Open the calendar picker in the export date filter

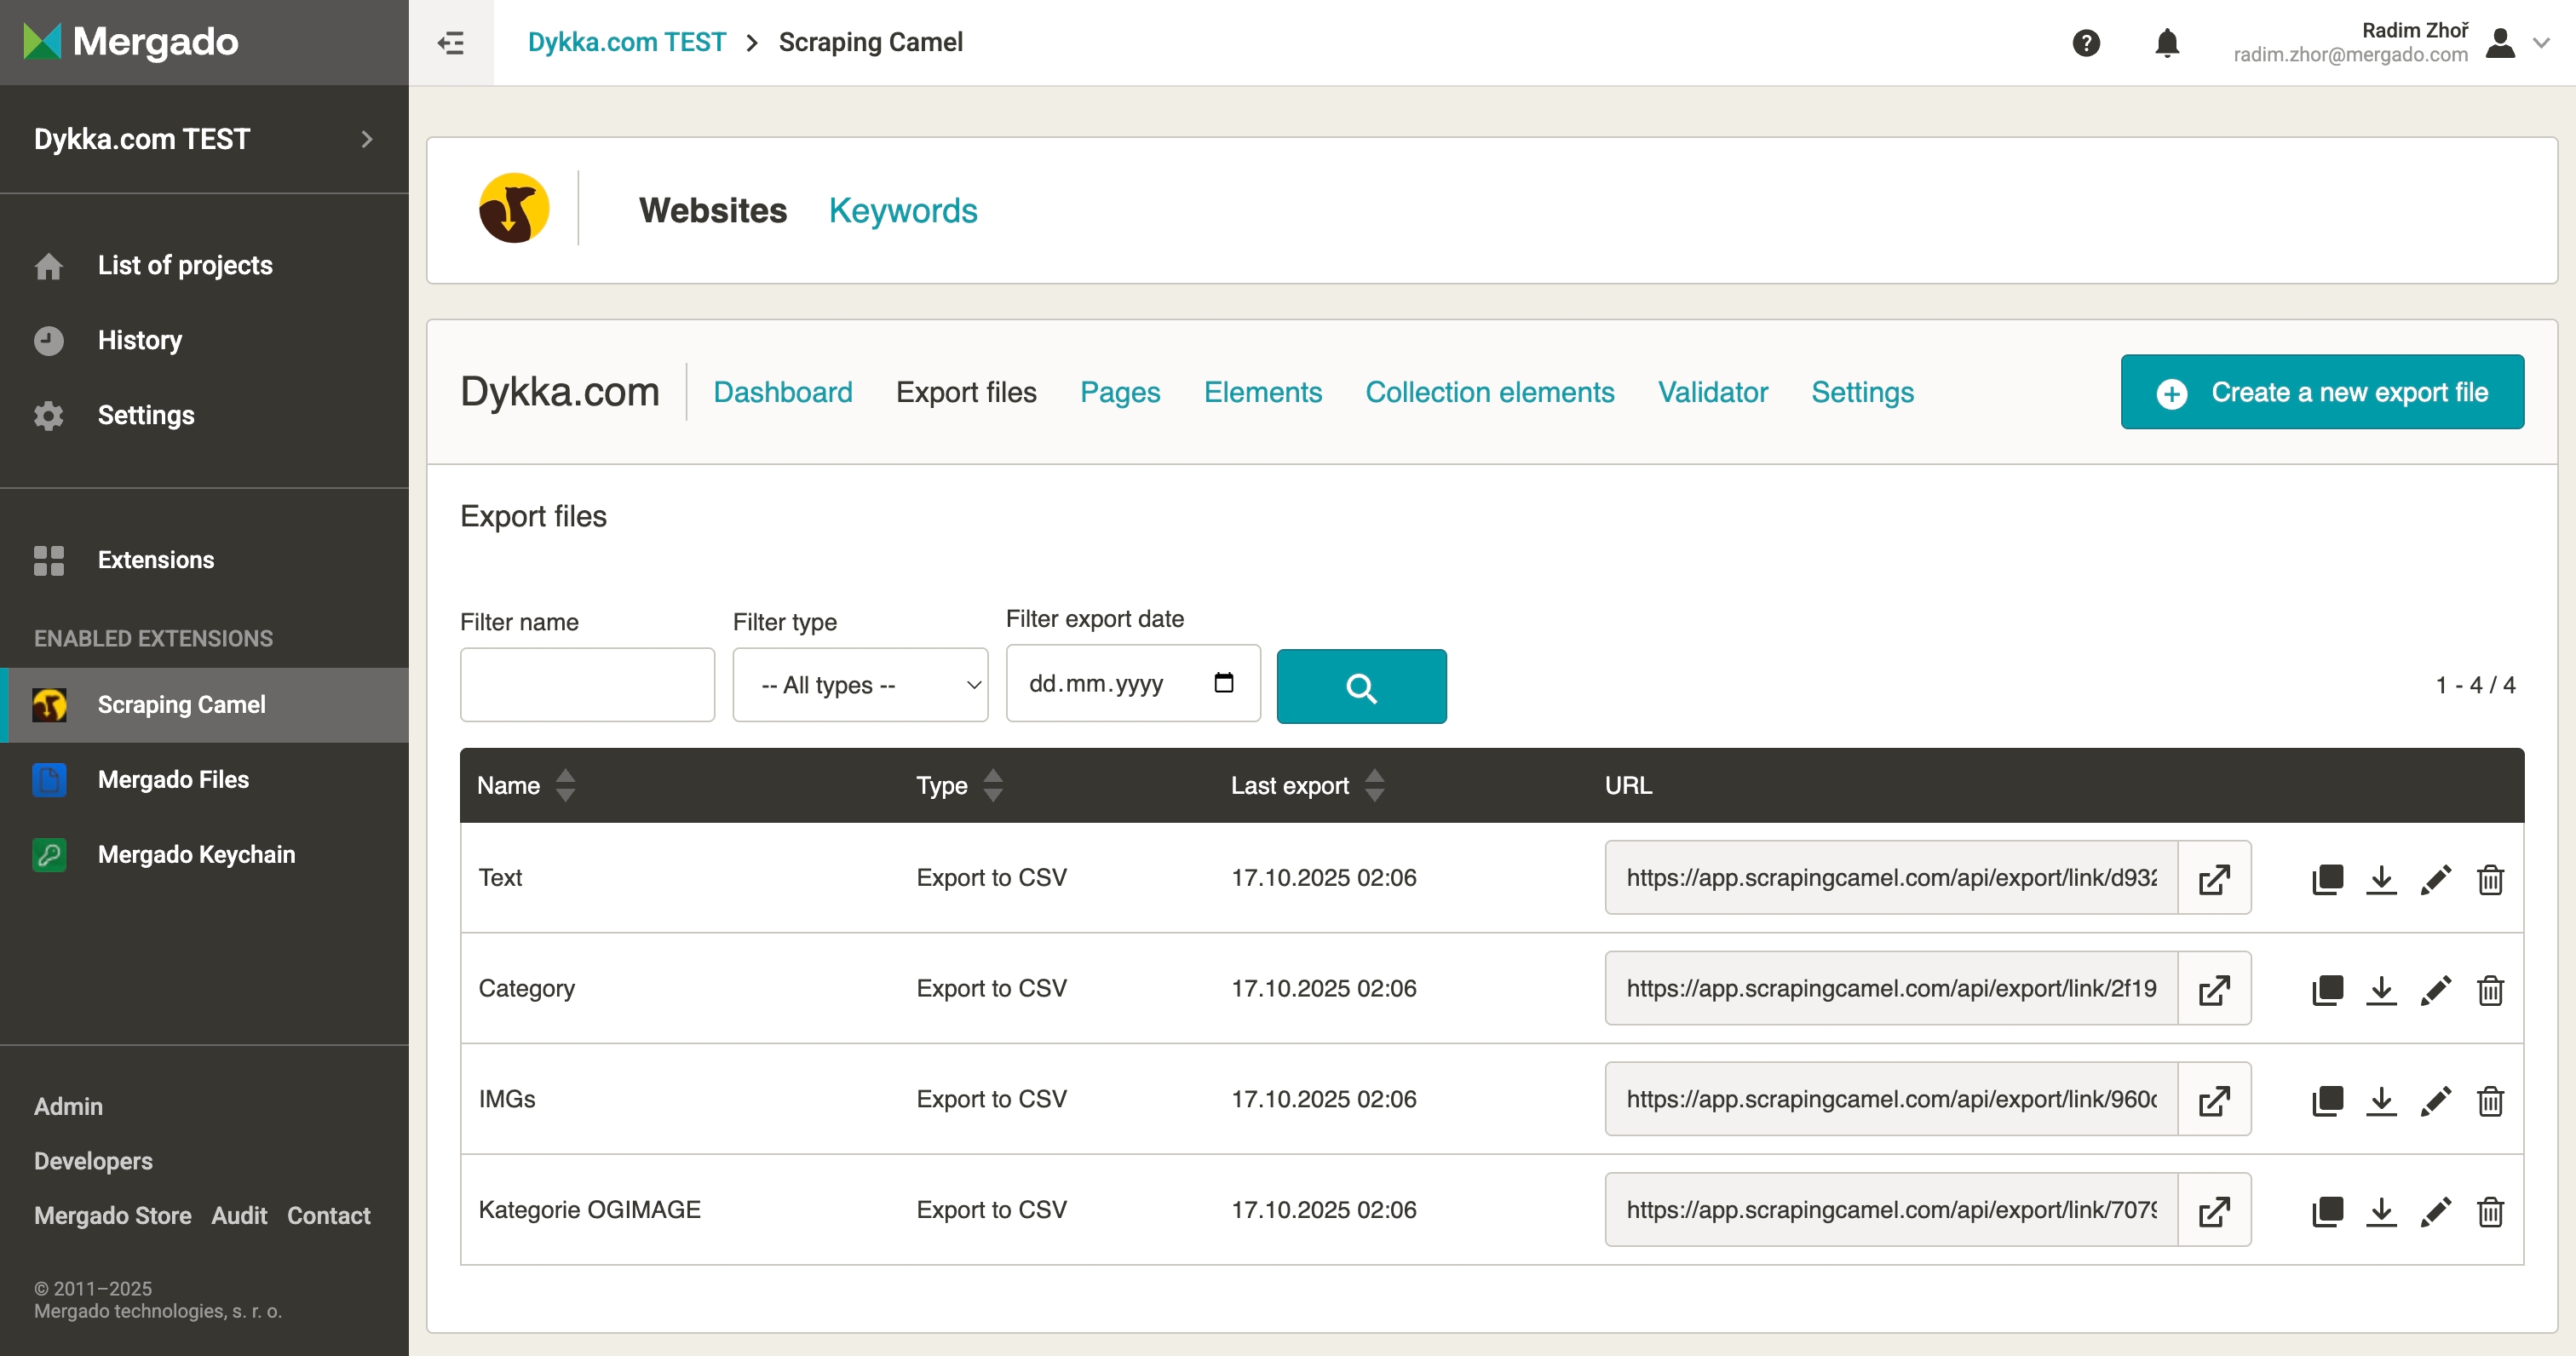pos(1223,683)
